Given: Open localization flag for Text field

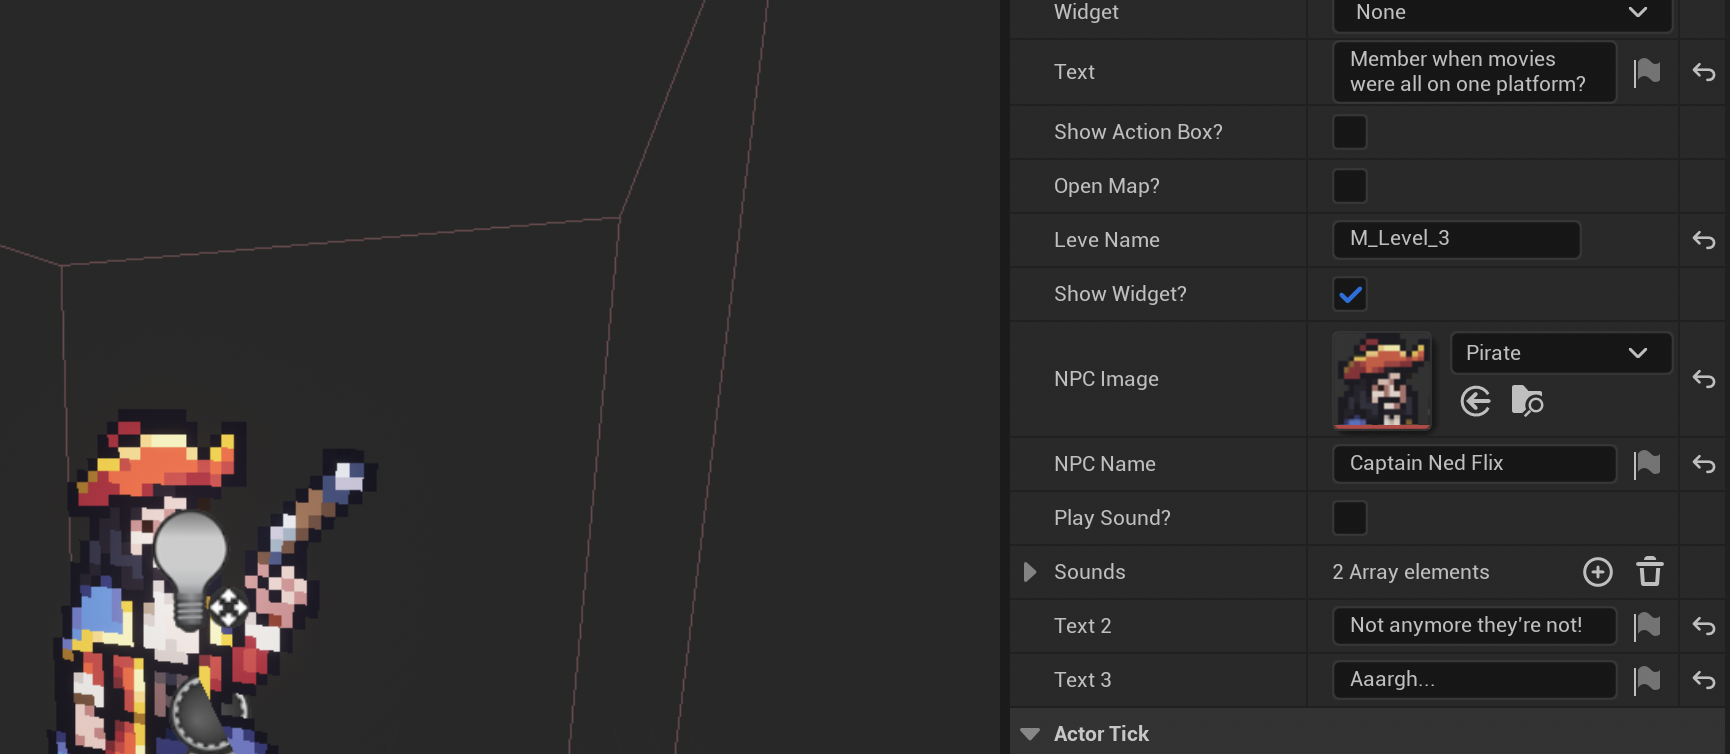Looking at the screenshot, I should point(1647,72).
